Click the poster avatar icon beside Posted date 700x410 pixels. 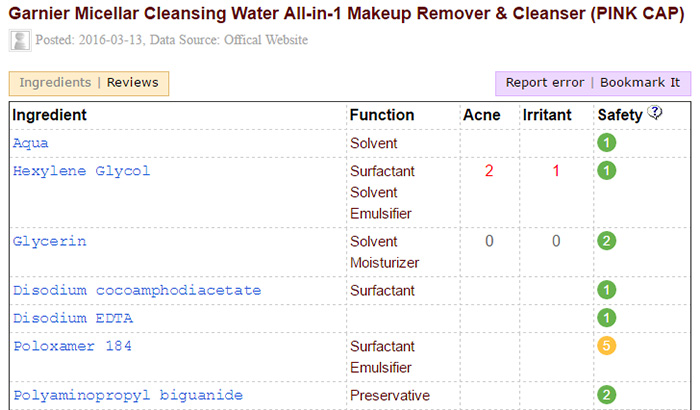pos(20,40)
